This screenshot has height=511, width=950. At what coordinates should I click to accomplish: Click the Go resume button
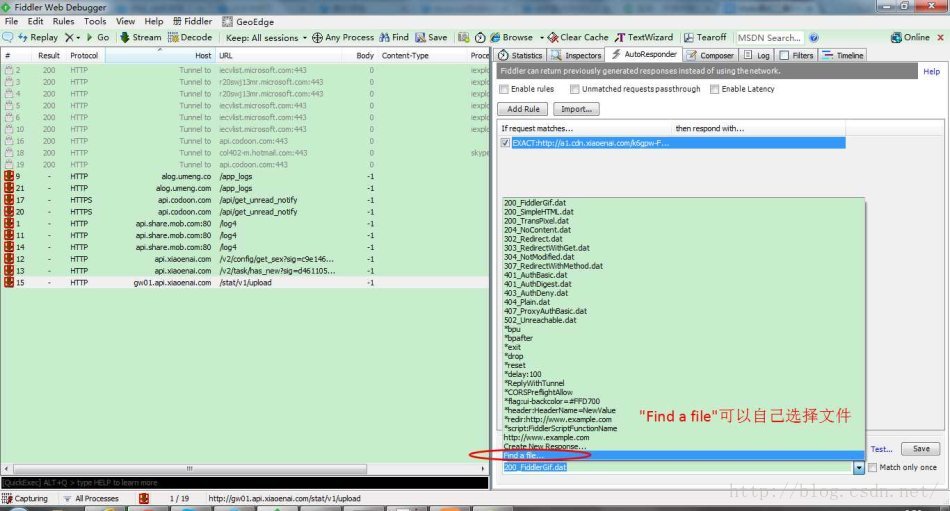coord(98,37)
